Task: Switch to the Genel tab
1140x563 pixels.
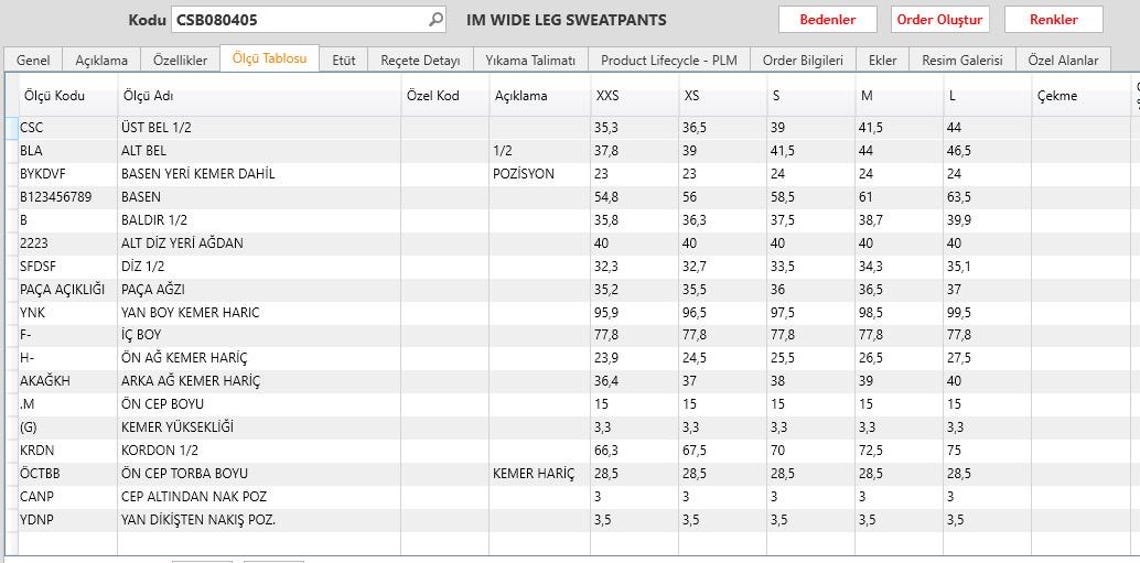Action: click(x=33, y=60)
